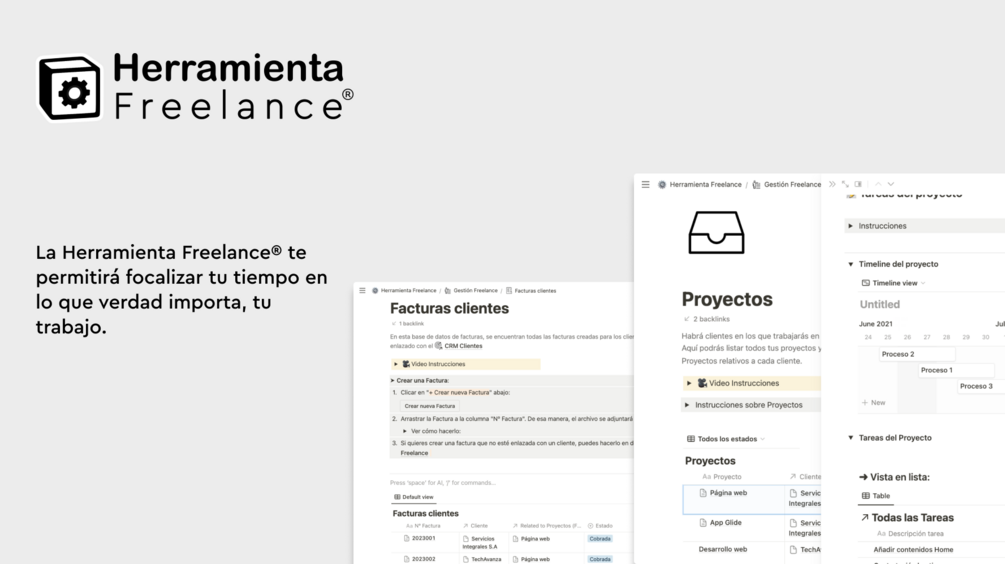Open the Desarrollo web project row
The width and height of the screenshot is (1005, 564).
(x=722, y=549)
